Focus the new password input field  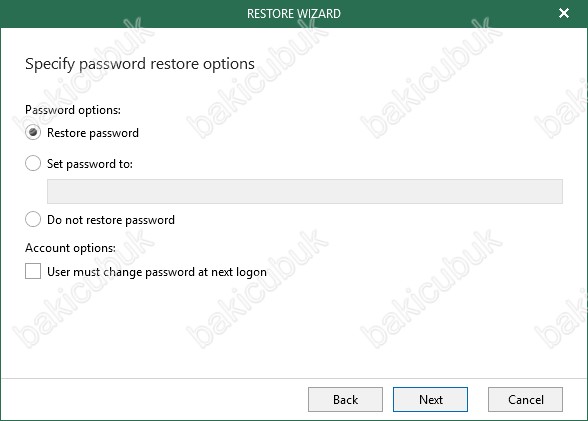pos(304,192)
